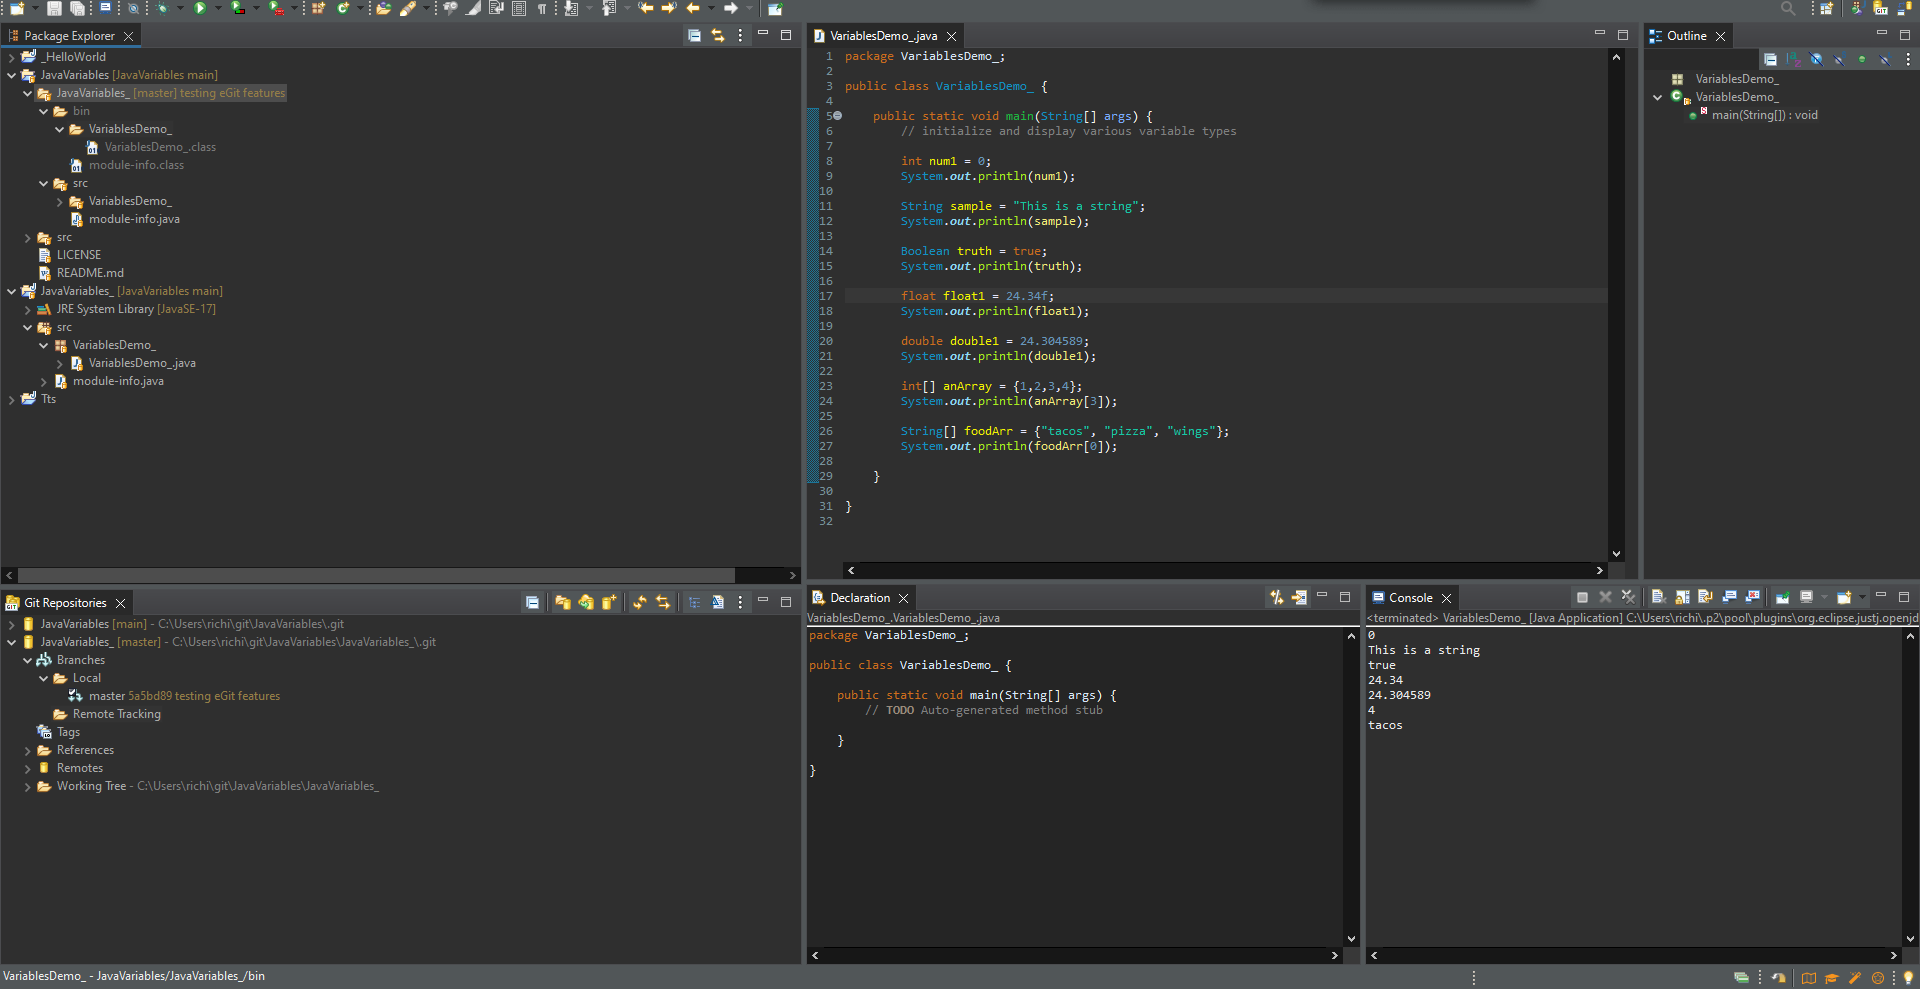Launch the Debug tool
This screenshot has width=1920, height=989.
pyautogui.click(x=163, y=9)
